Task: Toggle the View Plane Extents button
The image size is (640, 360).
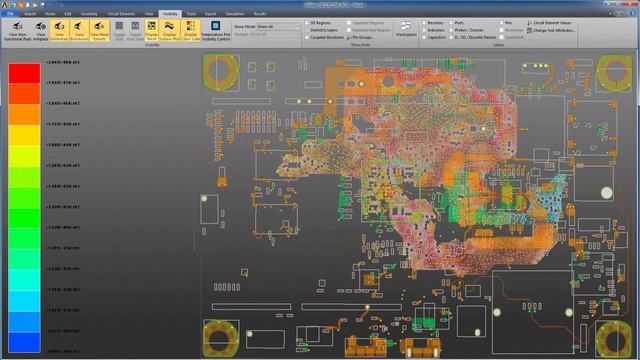Action: coord(99,31)
